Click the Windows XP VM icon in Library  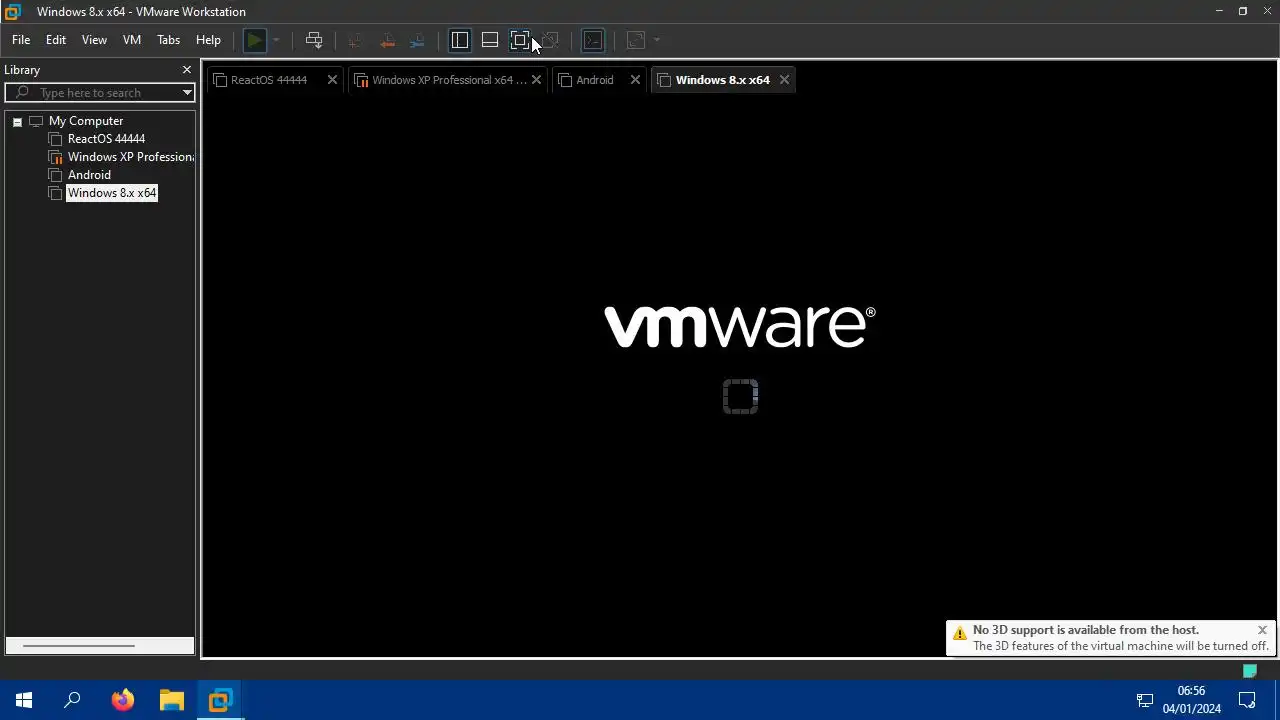(x=56, y=157)
